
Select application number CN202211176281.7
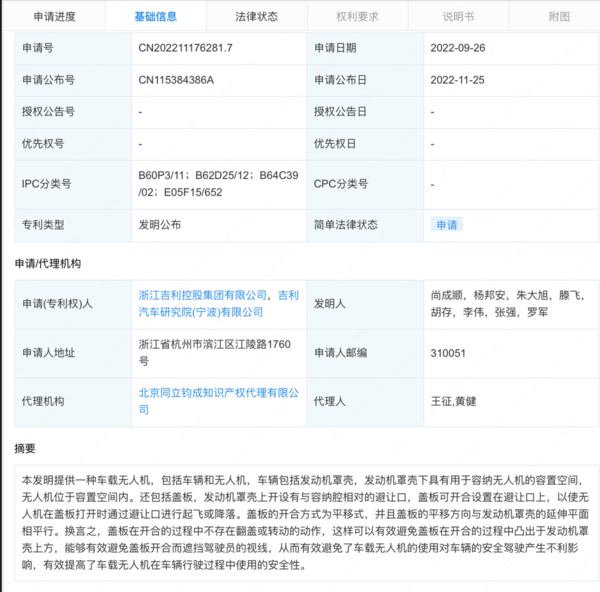click(x=185, y=48)
